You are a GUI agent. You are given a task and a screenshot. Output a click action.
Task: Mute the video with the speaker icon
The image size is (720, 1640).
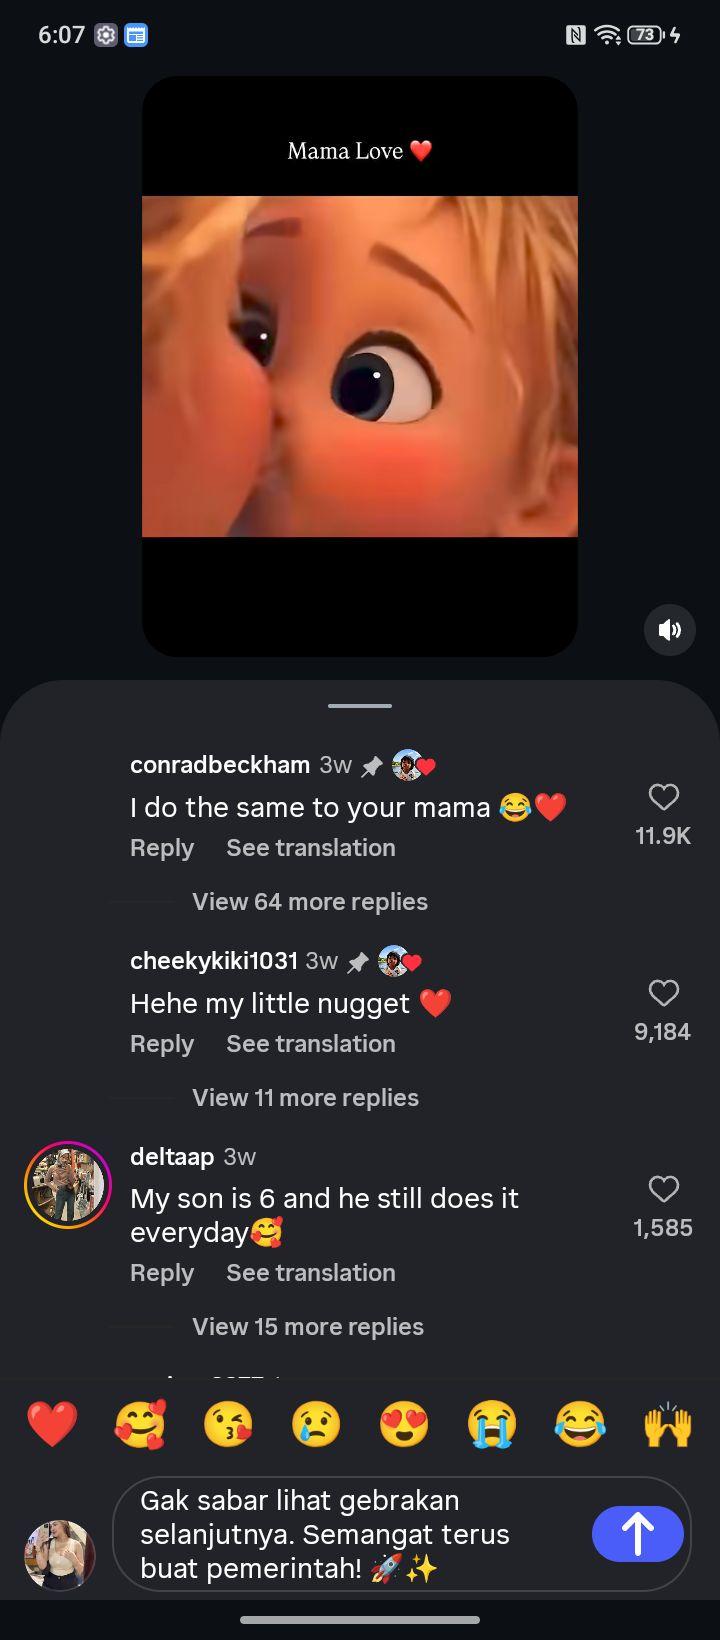click(669, 629)
